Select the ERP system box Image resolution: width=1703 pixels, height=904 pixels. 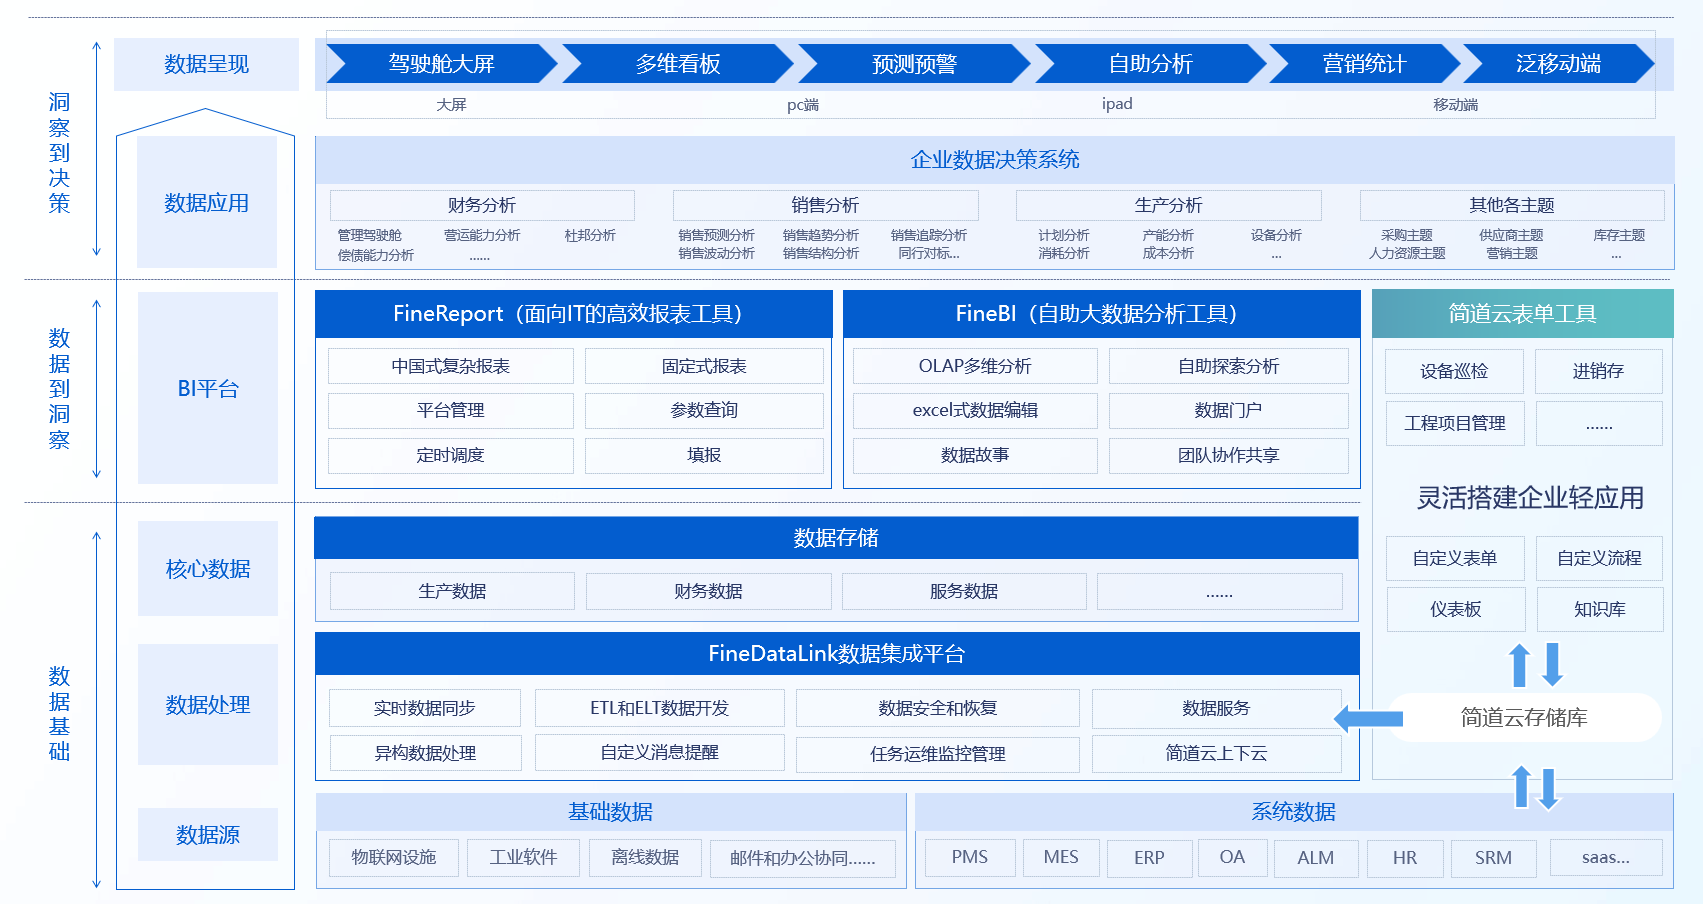click(1149, 858)
